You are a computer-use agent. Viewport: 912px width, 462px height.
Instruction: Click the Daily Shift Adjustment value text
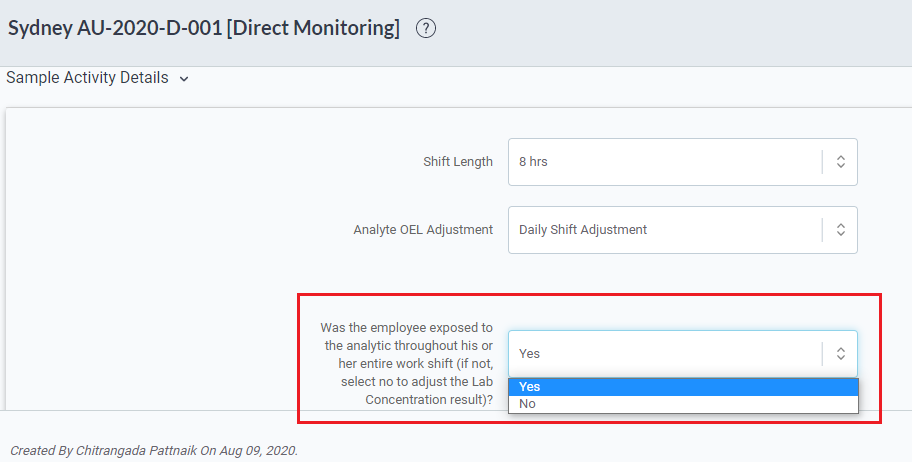click(x=583, y=230)
